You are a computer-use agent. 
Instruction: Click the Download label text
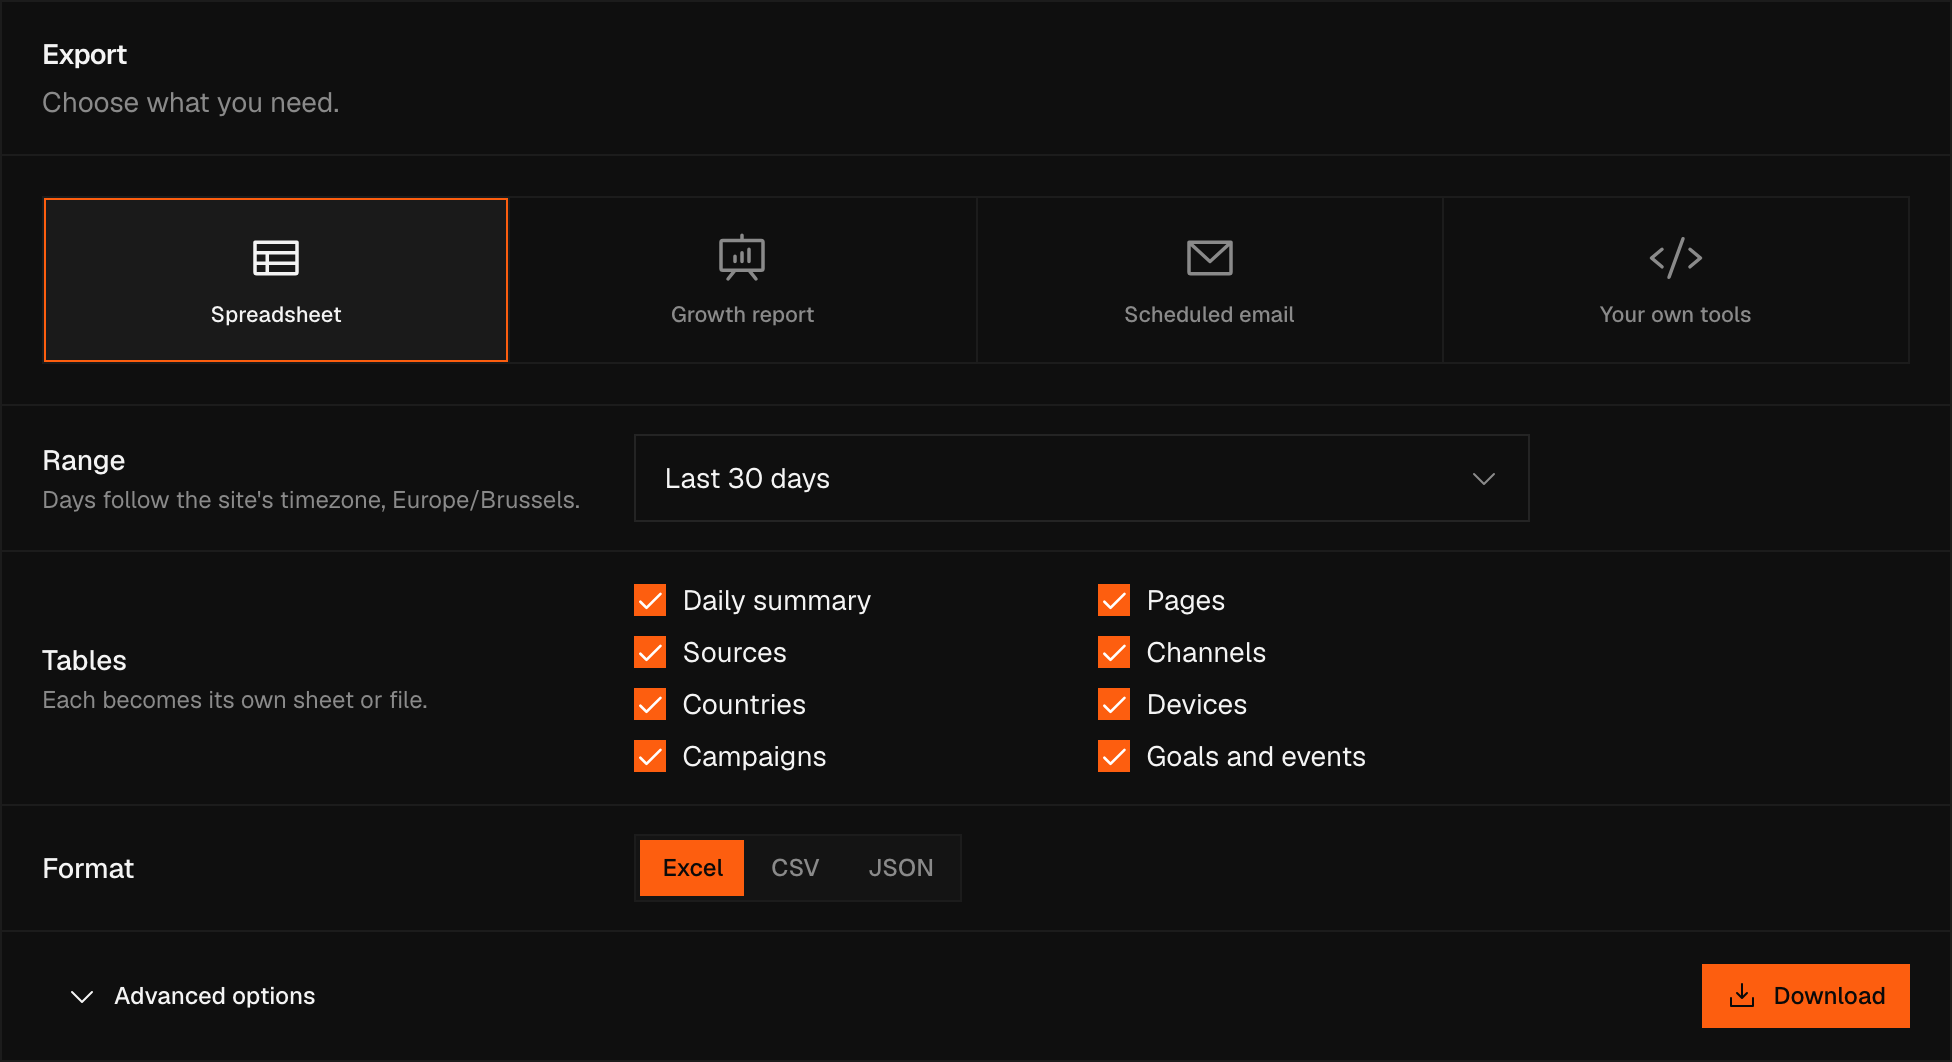click(x=1829, y=996)
